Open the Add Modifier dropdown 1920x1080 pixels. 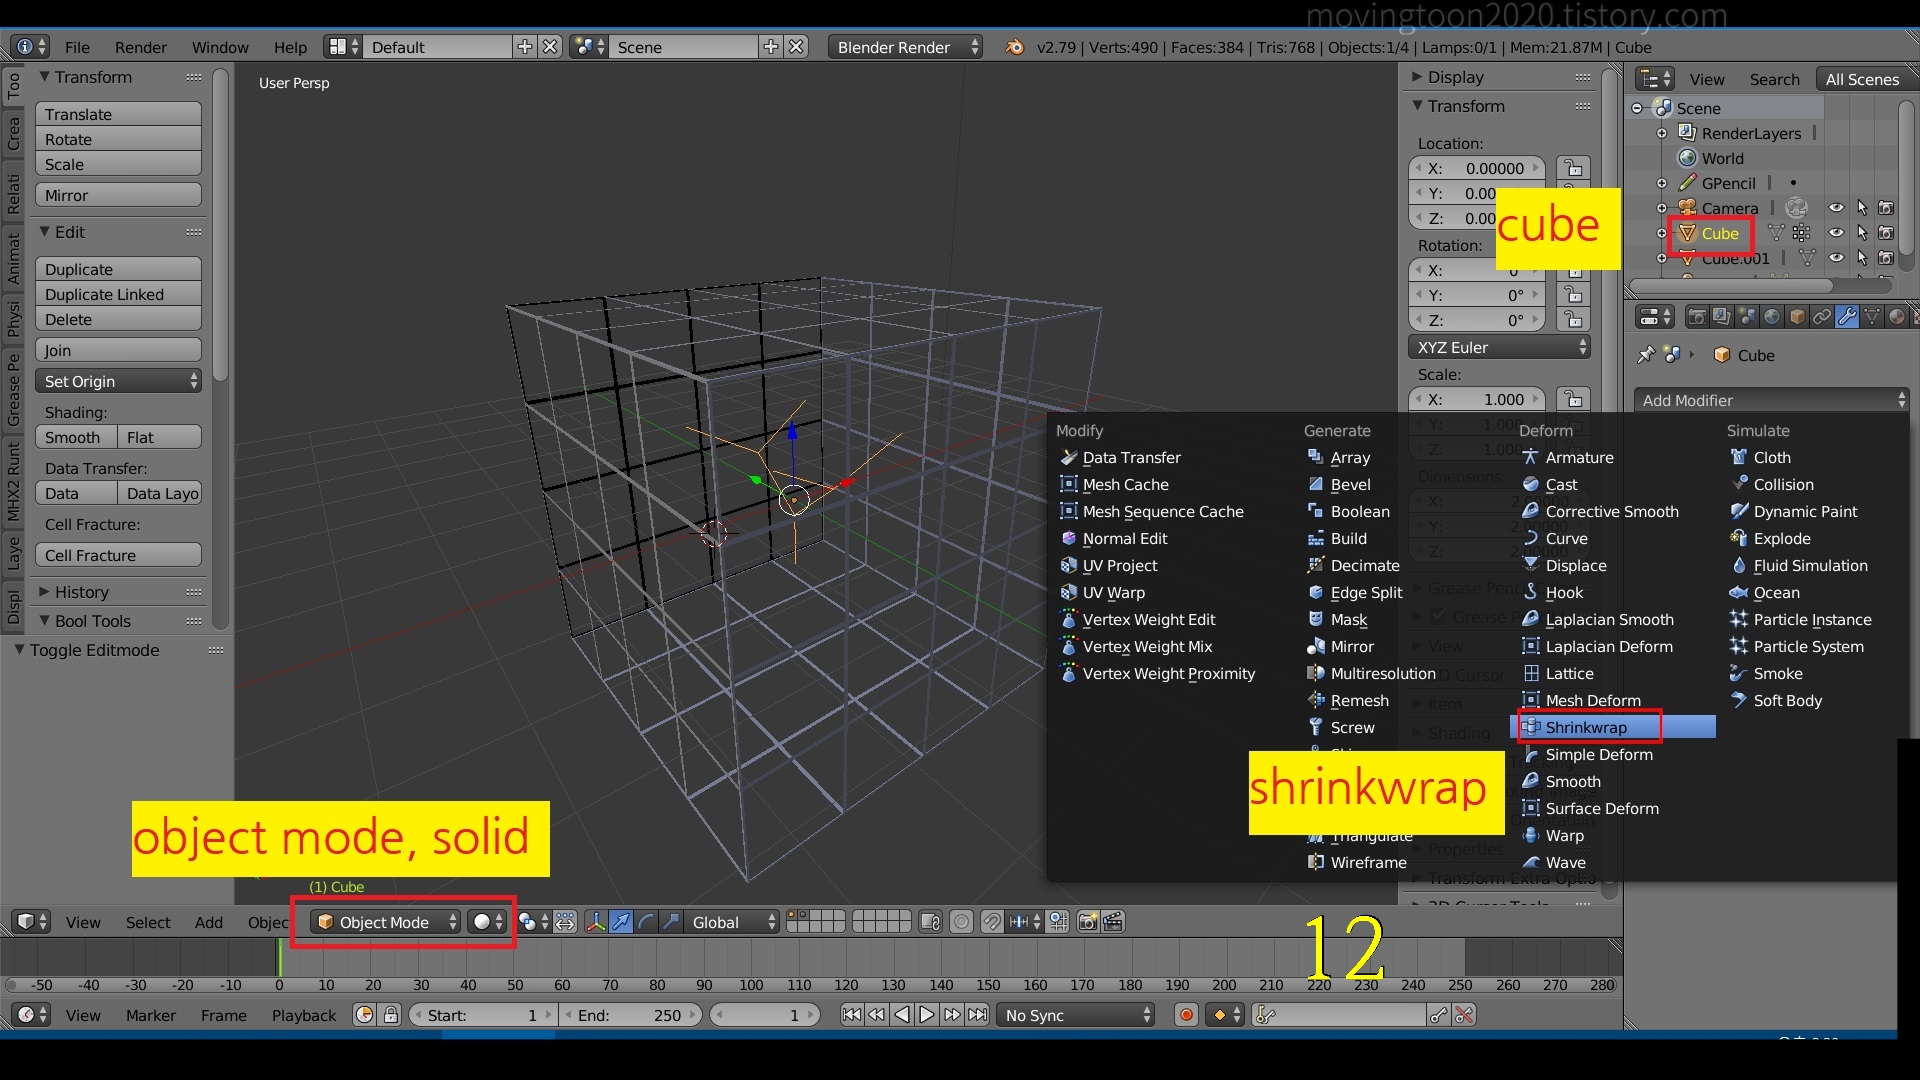click(x=1771, y=400)
